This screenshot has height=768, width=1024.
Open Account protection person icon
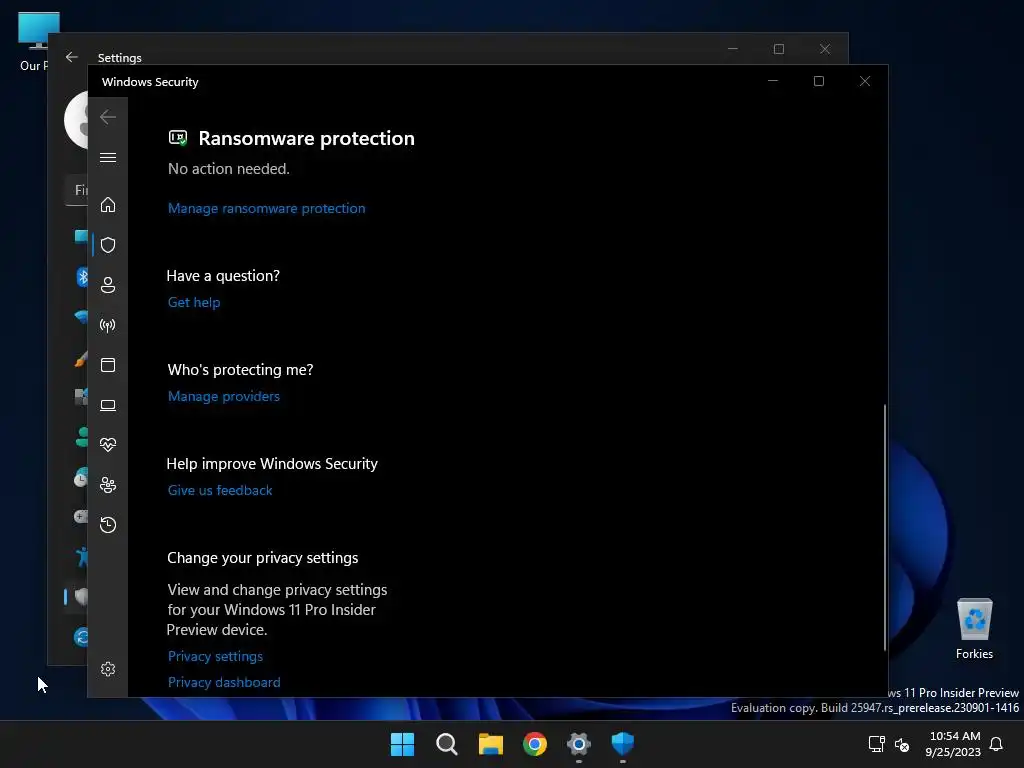(x=108, y=285)
